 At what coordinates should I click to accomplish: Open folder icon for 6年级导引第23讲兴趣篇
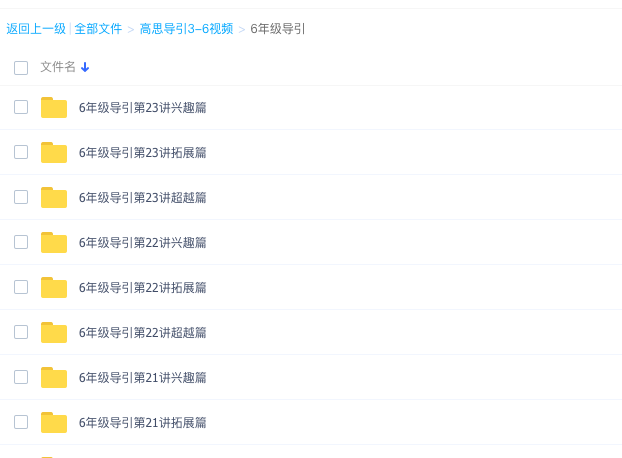tap(54, 107)
